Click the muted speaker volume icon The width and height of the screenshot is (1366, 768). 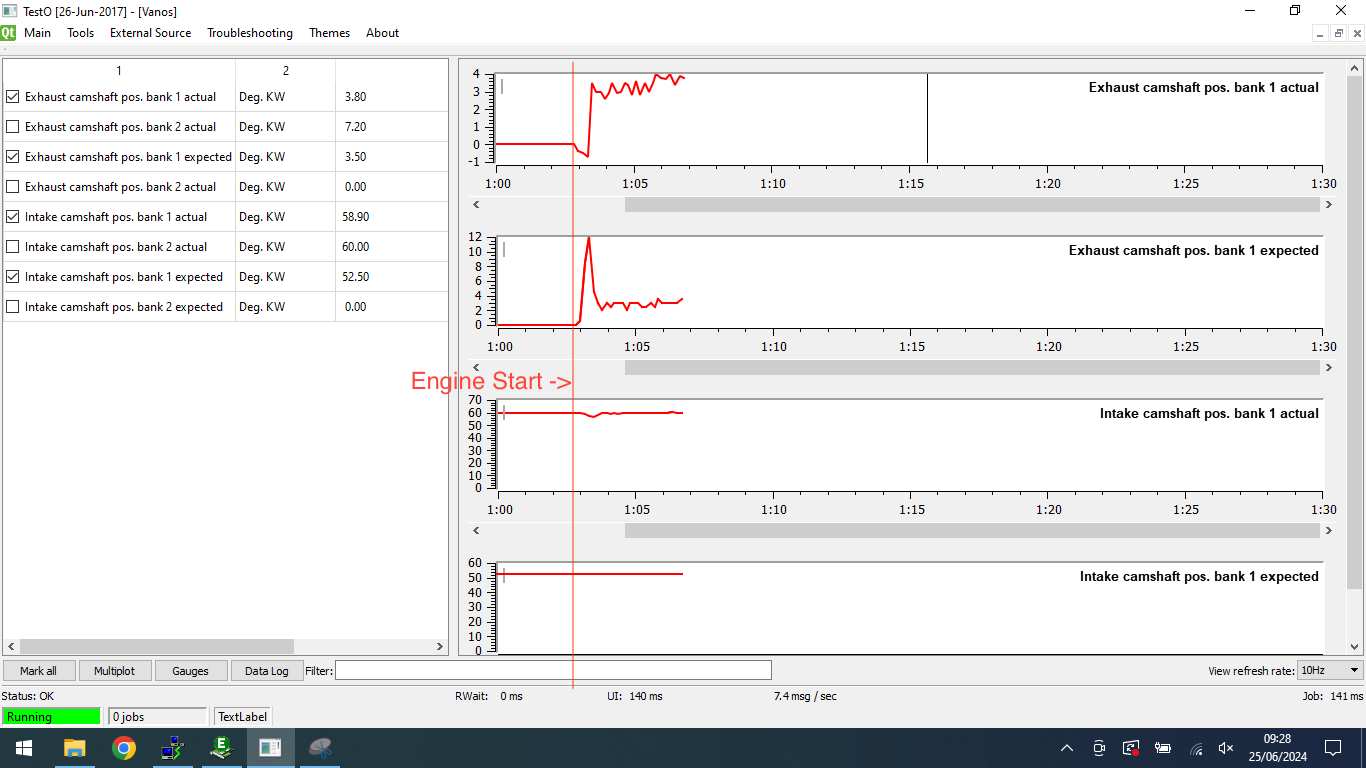1226,748
